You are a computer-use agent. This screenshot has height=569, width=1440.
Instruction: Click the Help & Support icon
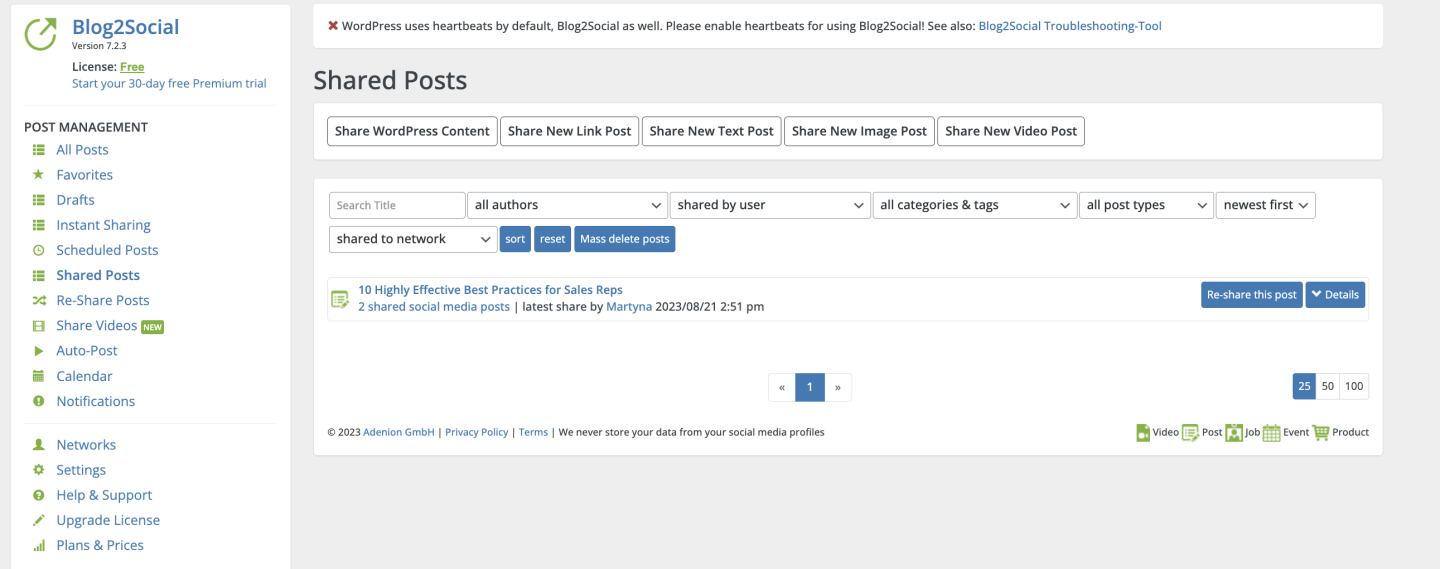[39, 495]
